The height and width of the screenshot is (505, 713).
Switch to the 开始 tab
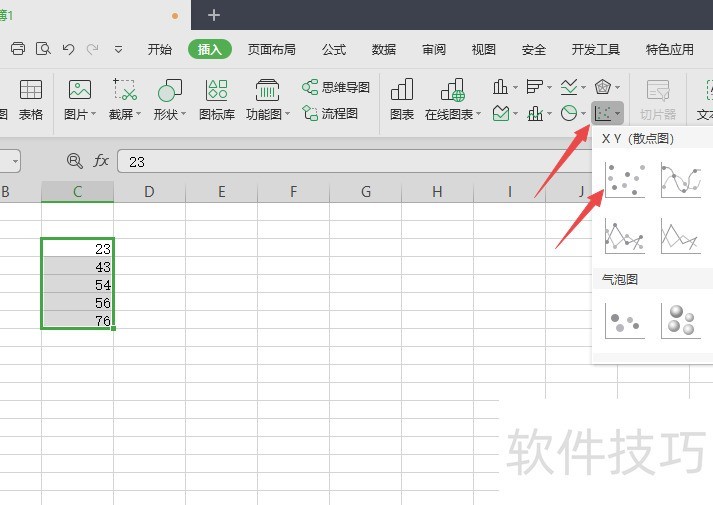160,49
